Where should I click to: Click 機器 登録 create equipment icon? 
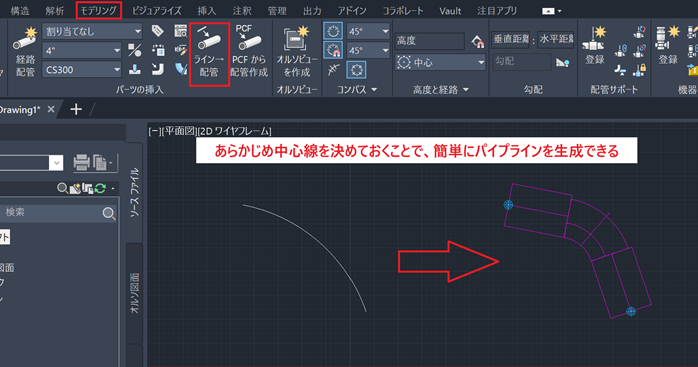668,45
